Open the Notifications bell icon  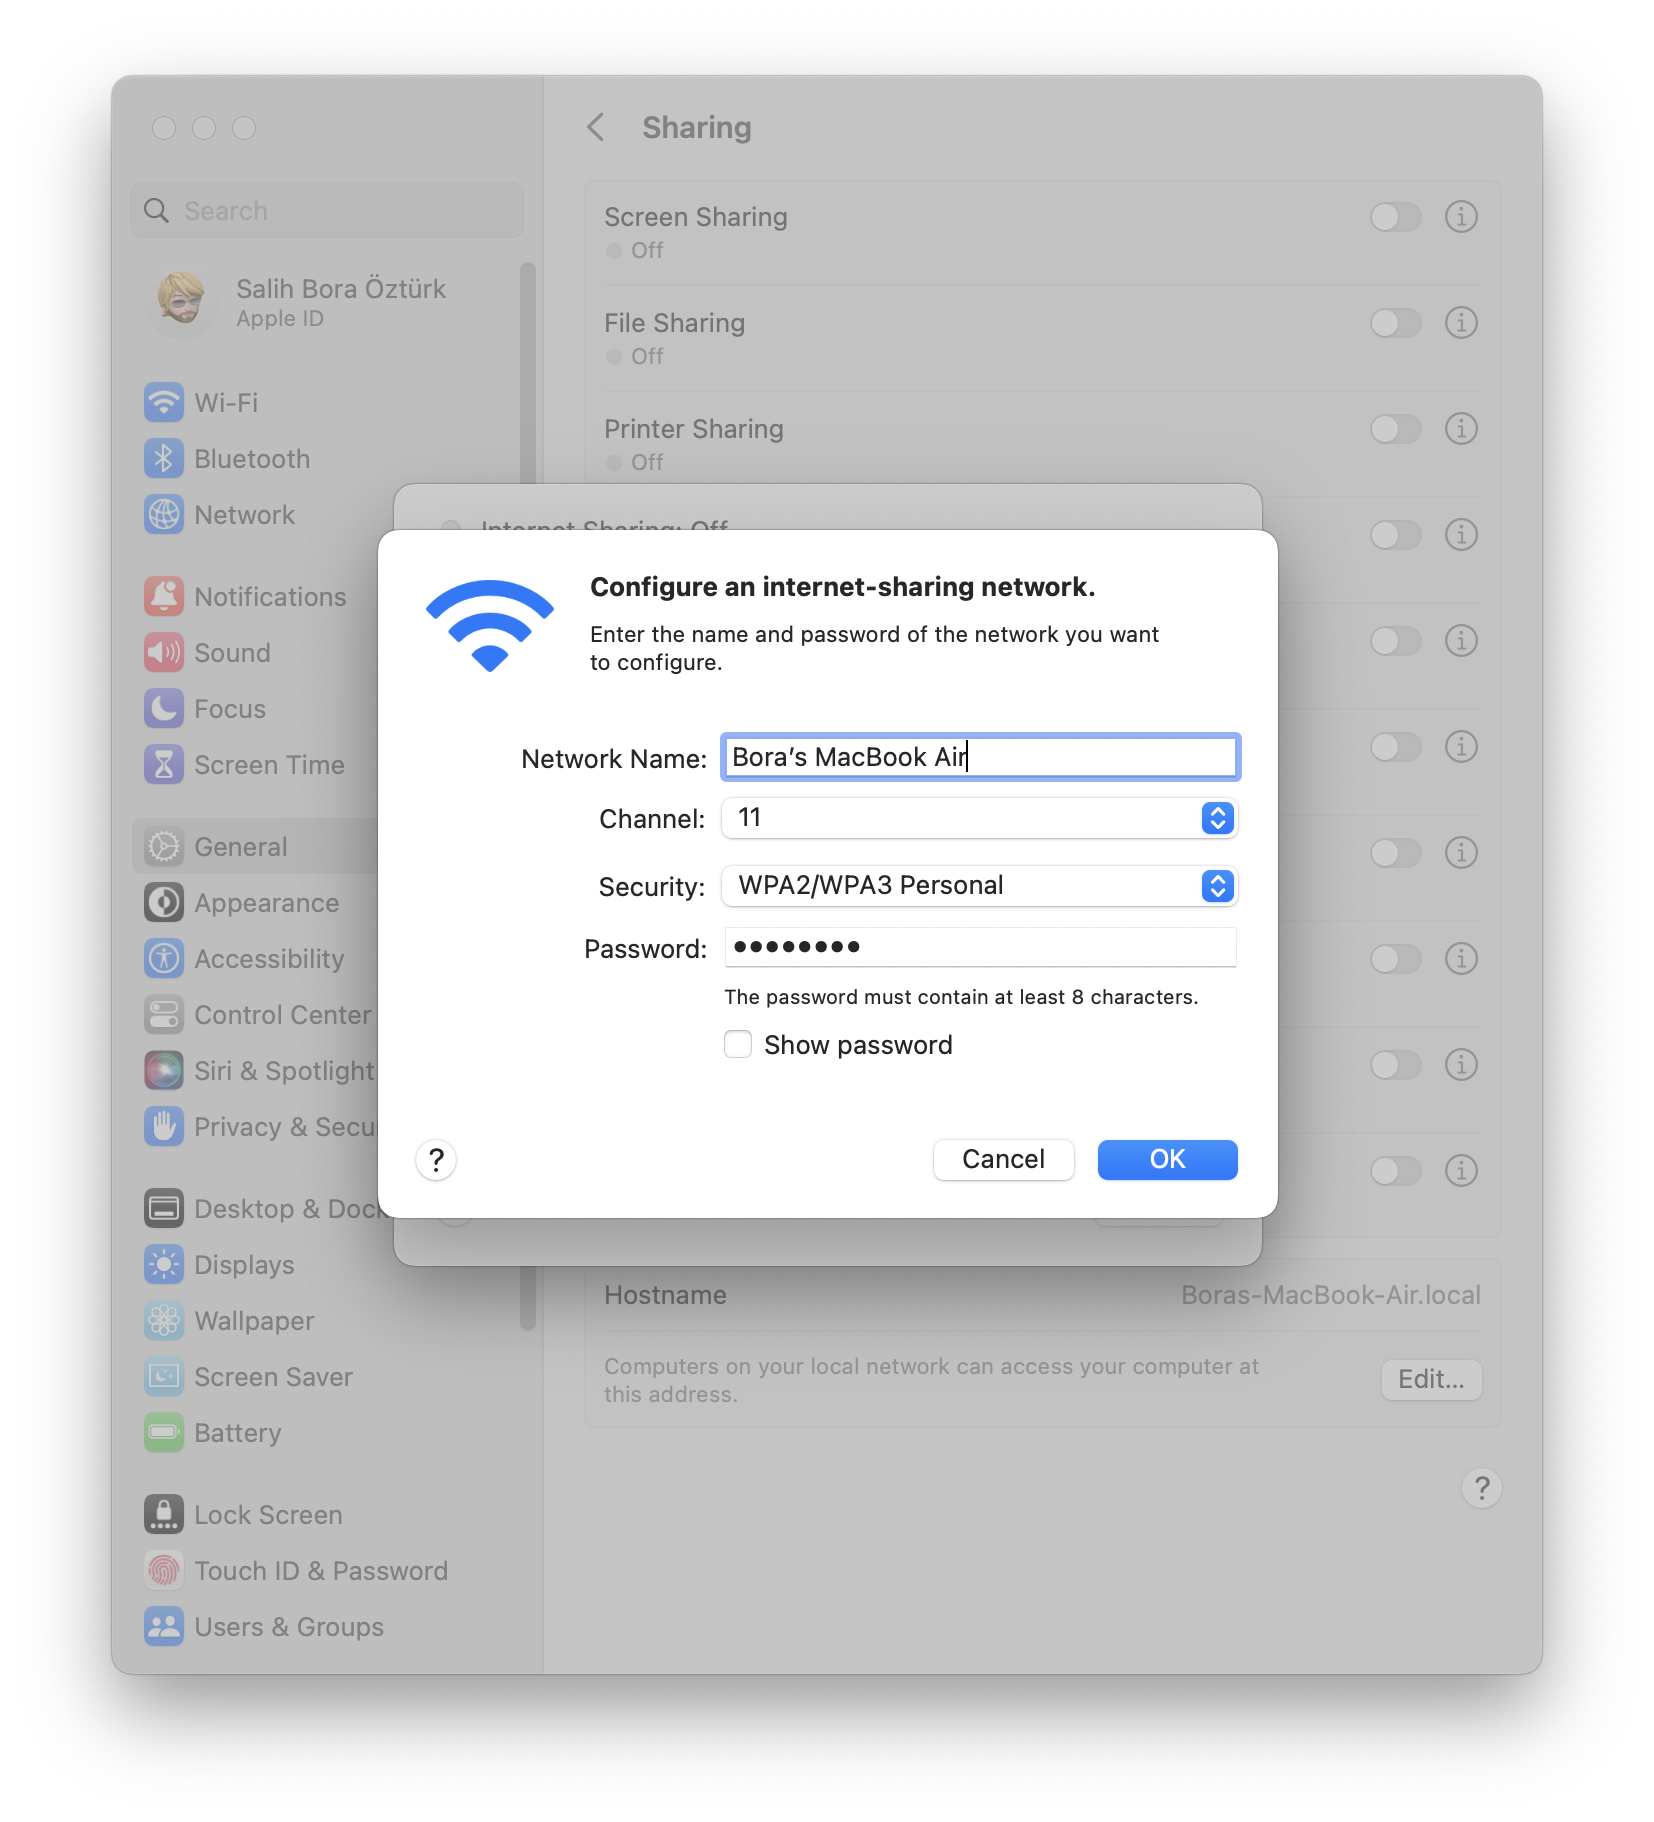(164, 597)
